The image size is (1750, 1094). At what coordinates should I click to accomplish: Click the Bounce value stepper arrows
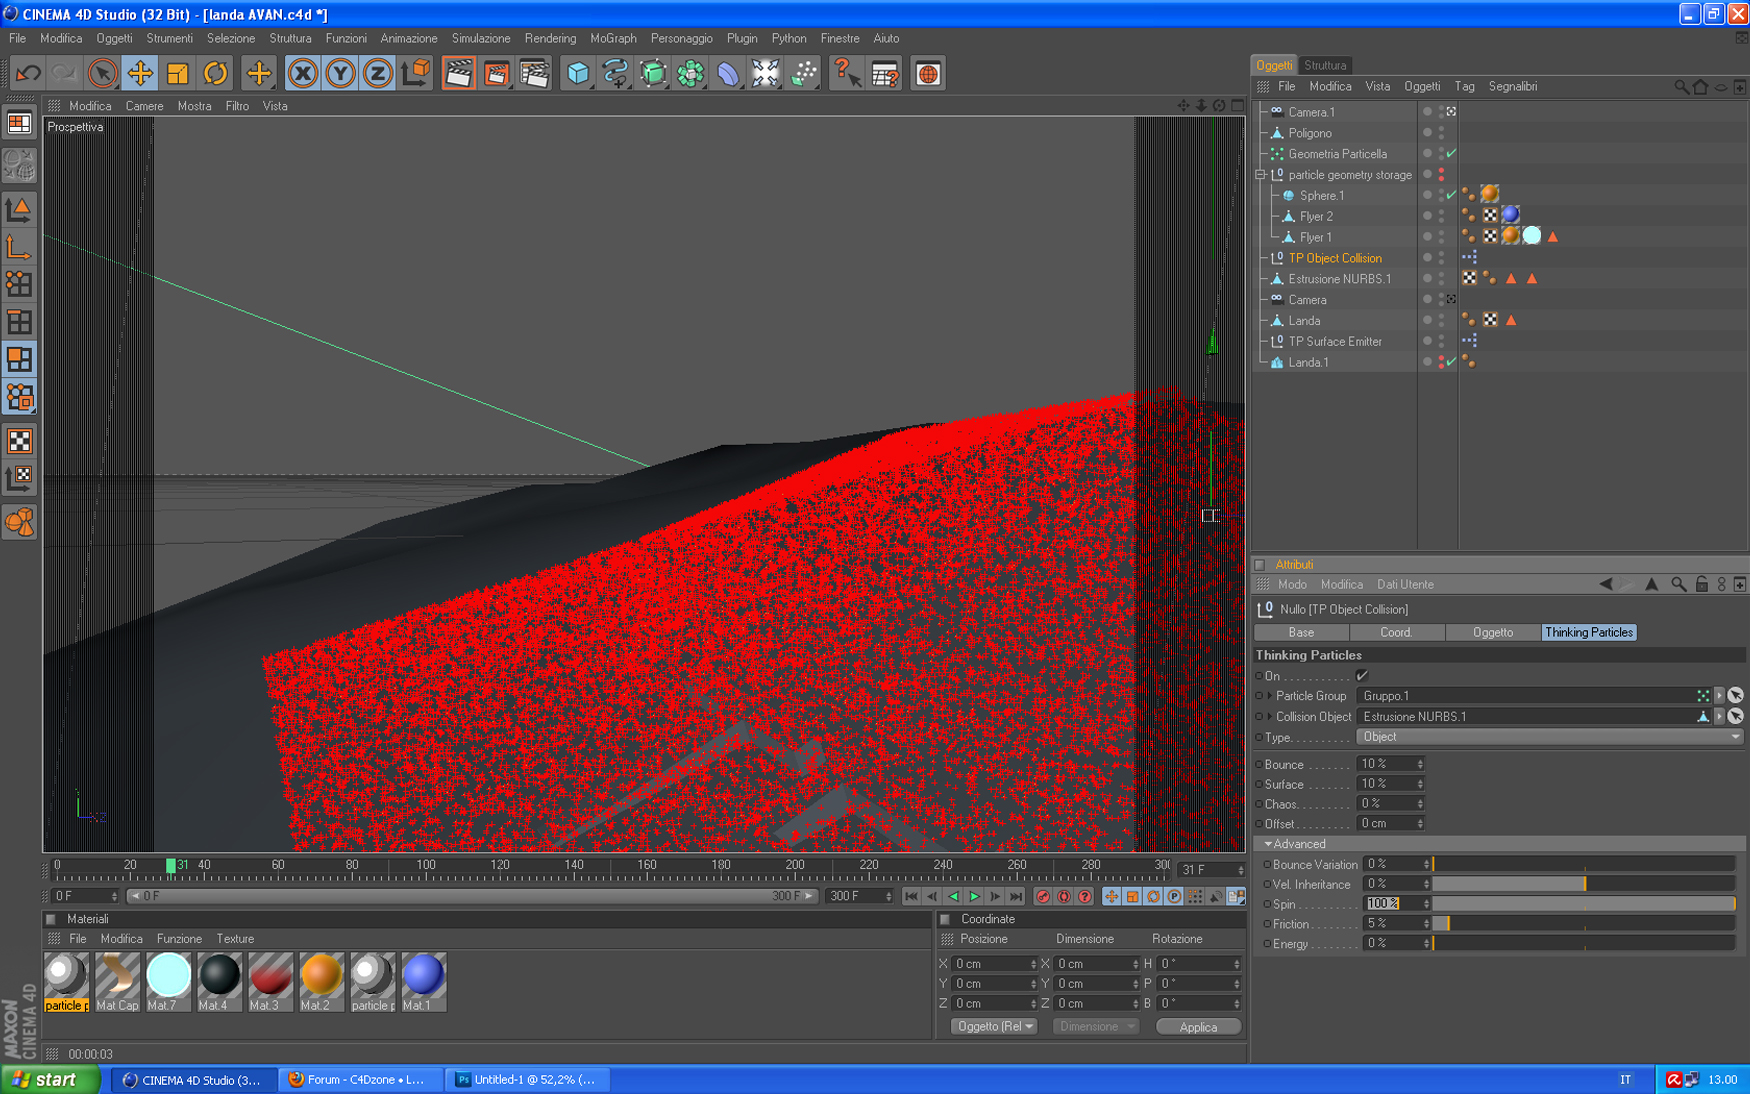(1420, 764)
